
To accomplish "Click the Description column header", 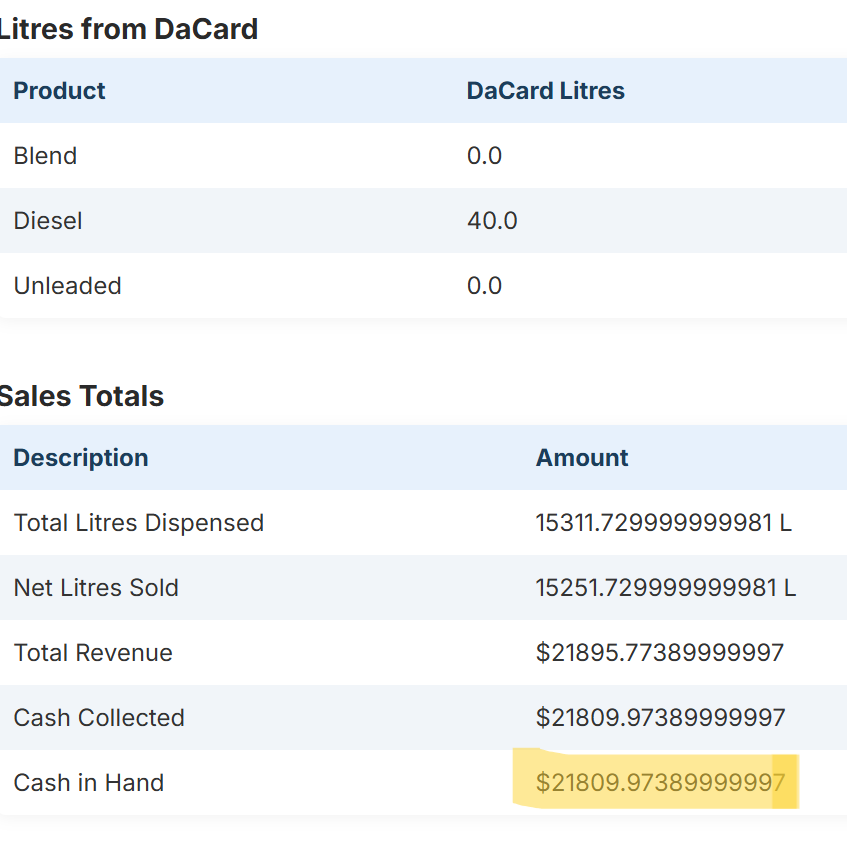I will point(80,458).
